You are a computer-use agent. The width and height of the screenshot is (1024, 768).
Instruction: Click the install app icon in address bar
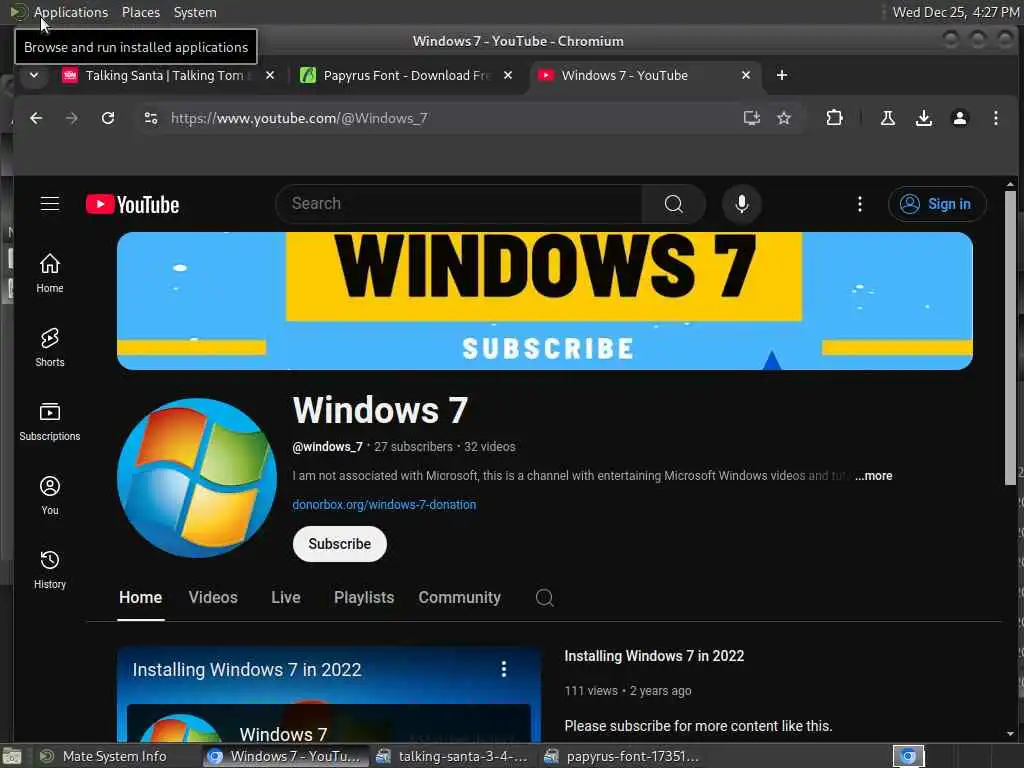[x=752, y=118]
